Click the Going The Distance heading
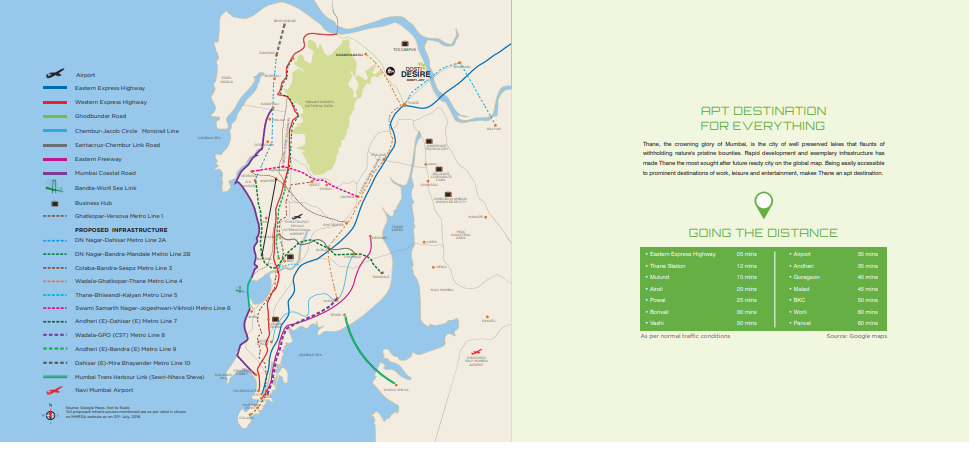Viewport: 969px width, 460px height. click(x=763, y=233)
